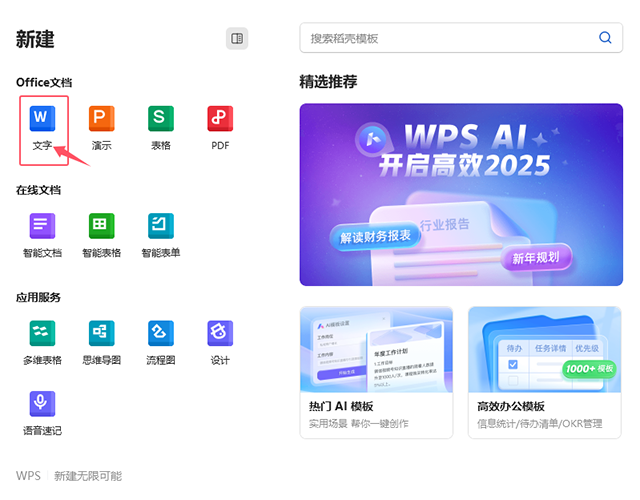Image resolution: width=640 pixels, height=500 pixels.
Task: Launch 流程图 flowchart tool
Action: pyautogui.click(x=161, y=333)
